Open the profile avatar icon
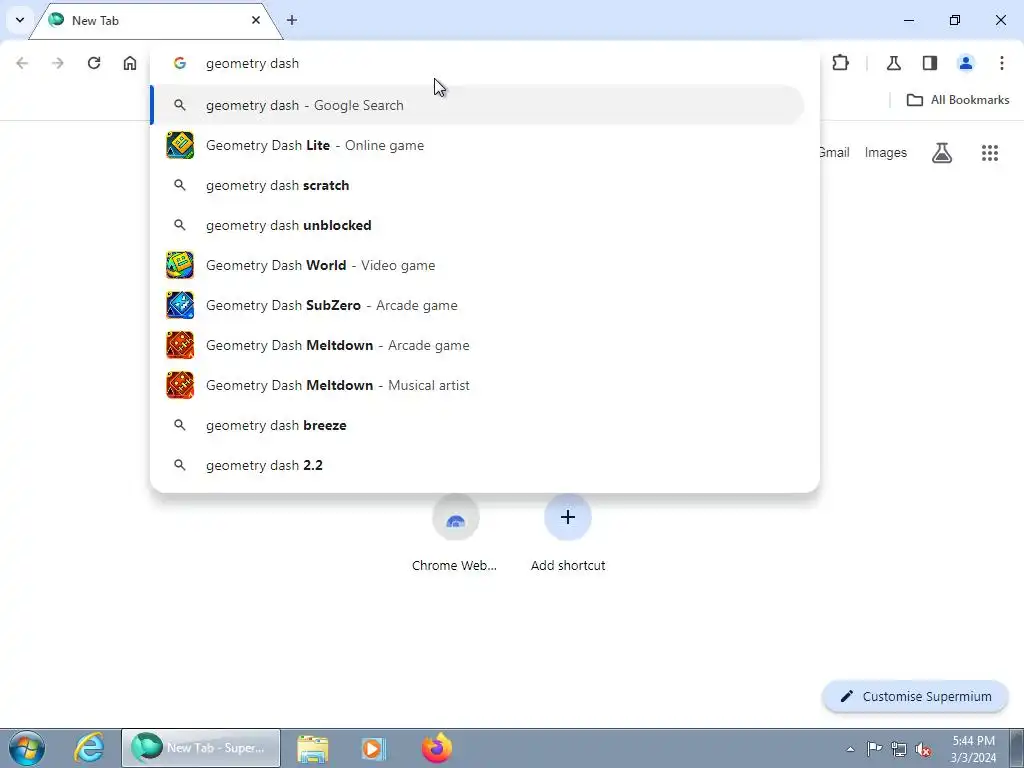This screenshot has width=1024, height=768. click(966, 63)
